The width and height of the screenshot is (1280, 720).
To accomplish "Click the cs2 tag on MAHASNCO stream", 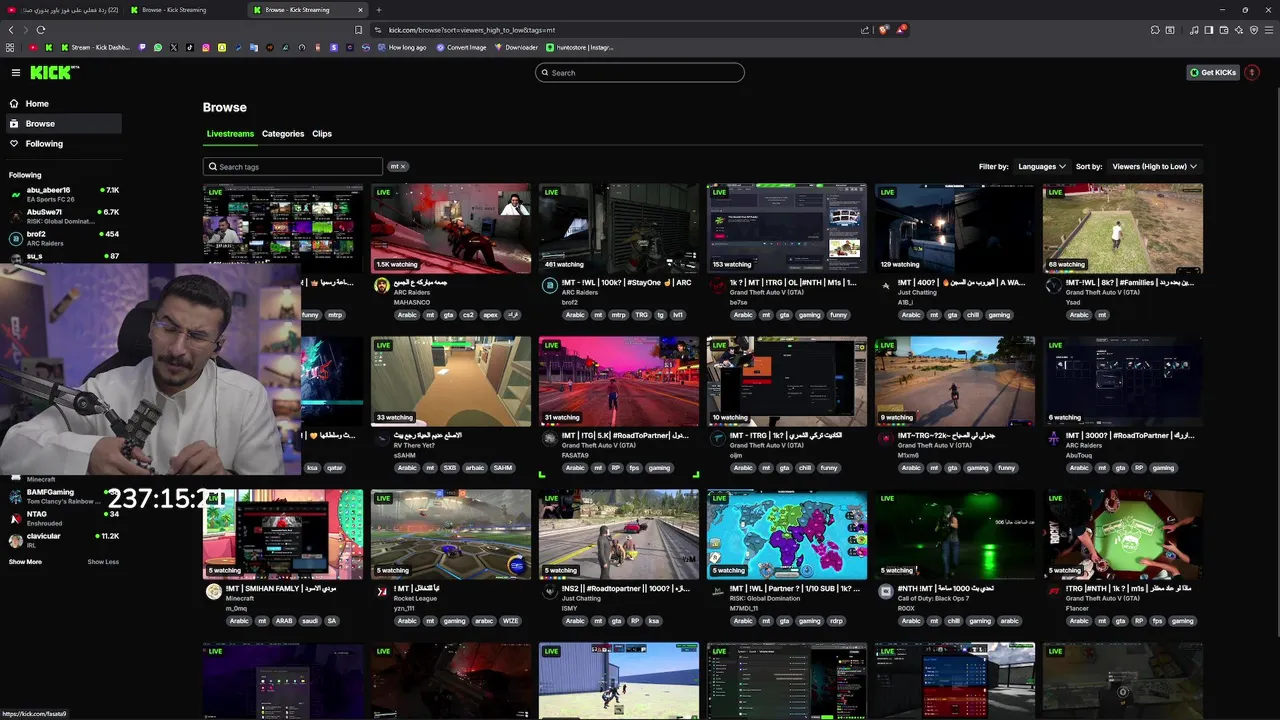I will click(468, 315).
